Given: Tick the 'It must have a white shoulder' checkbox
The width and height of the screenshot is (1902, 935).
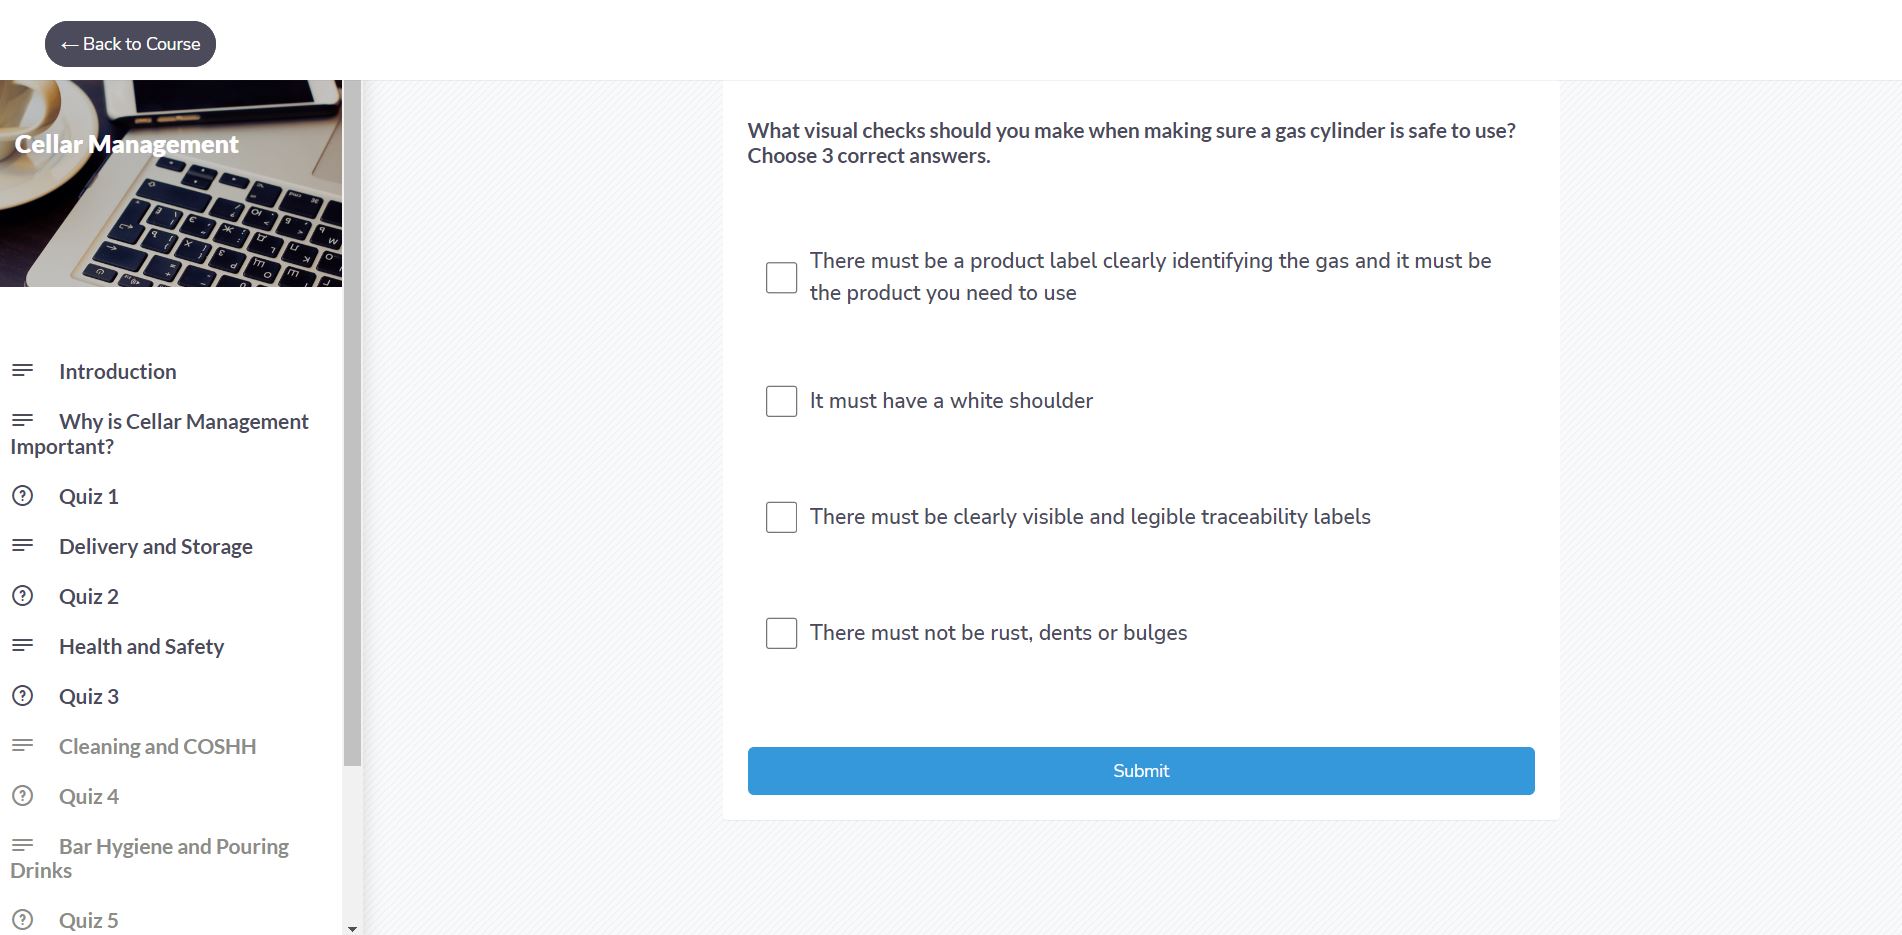Looking at the screenshot, I should [781, 401].
